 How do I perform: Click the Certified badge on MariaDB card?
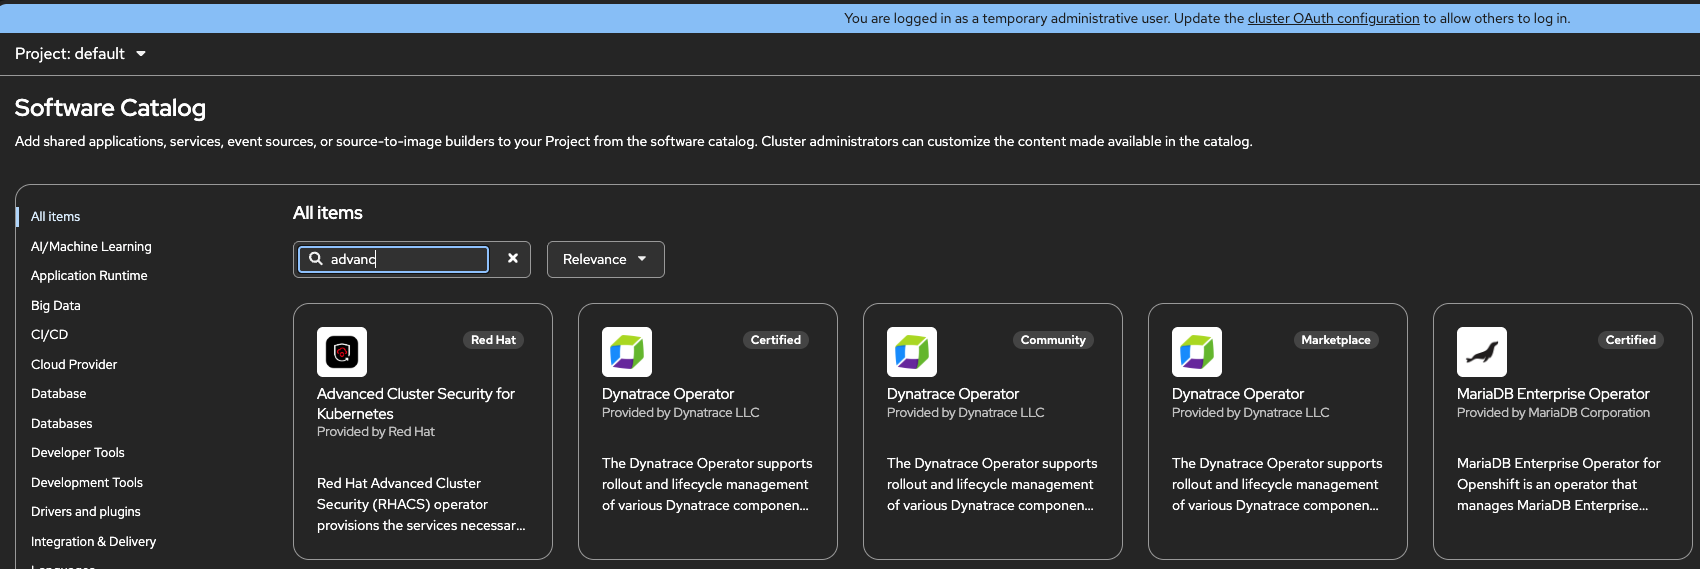pos(1631,340)
